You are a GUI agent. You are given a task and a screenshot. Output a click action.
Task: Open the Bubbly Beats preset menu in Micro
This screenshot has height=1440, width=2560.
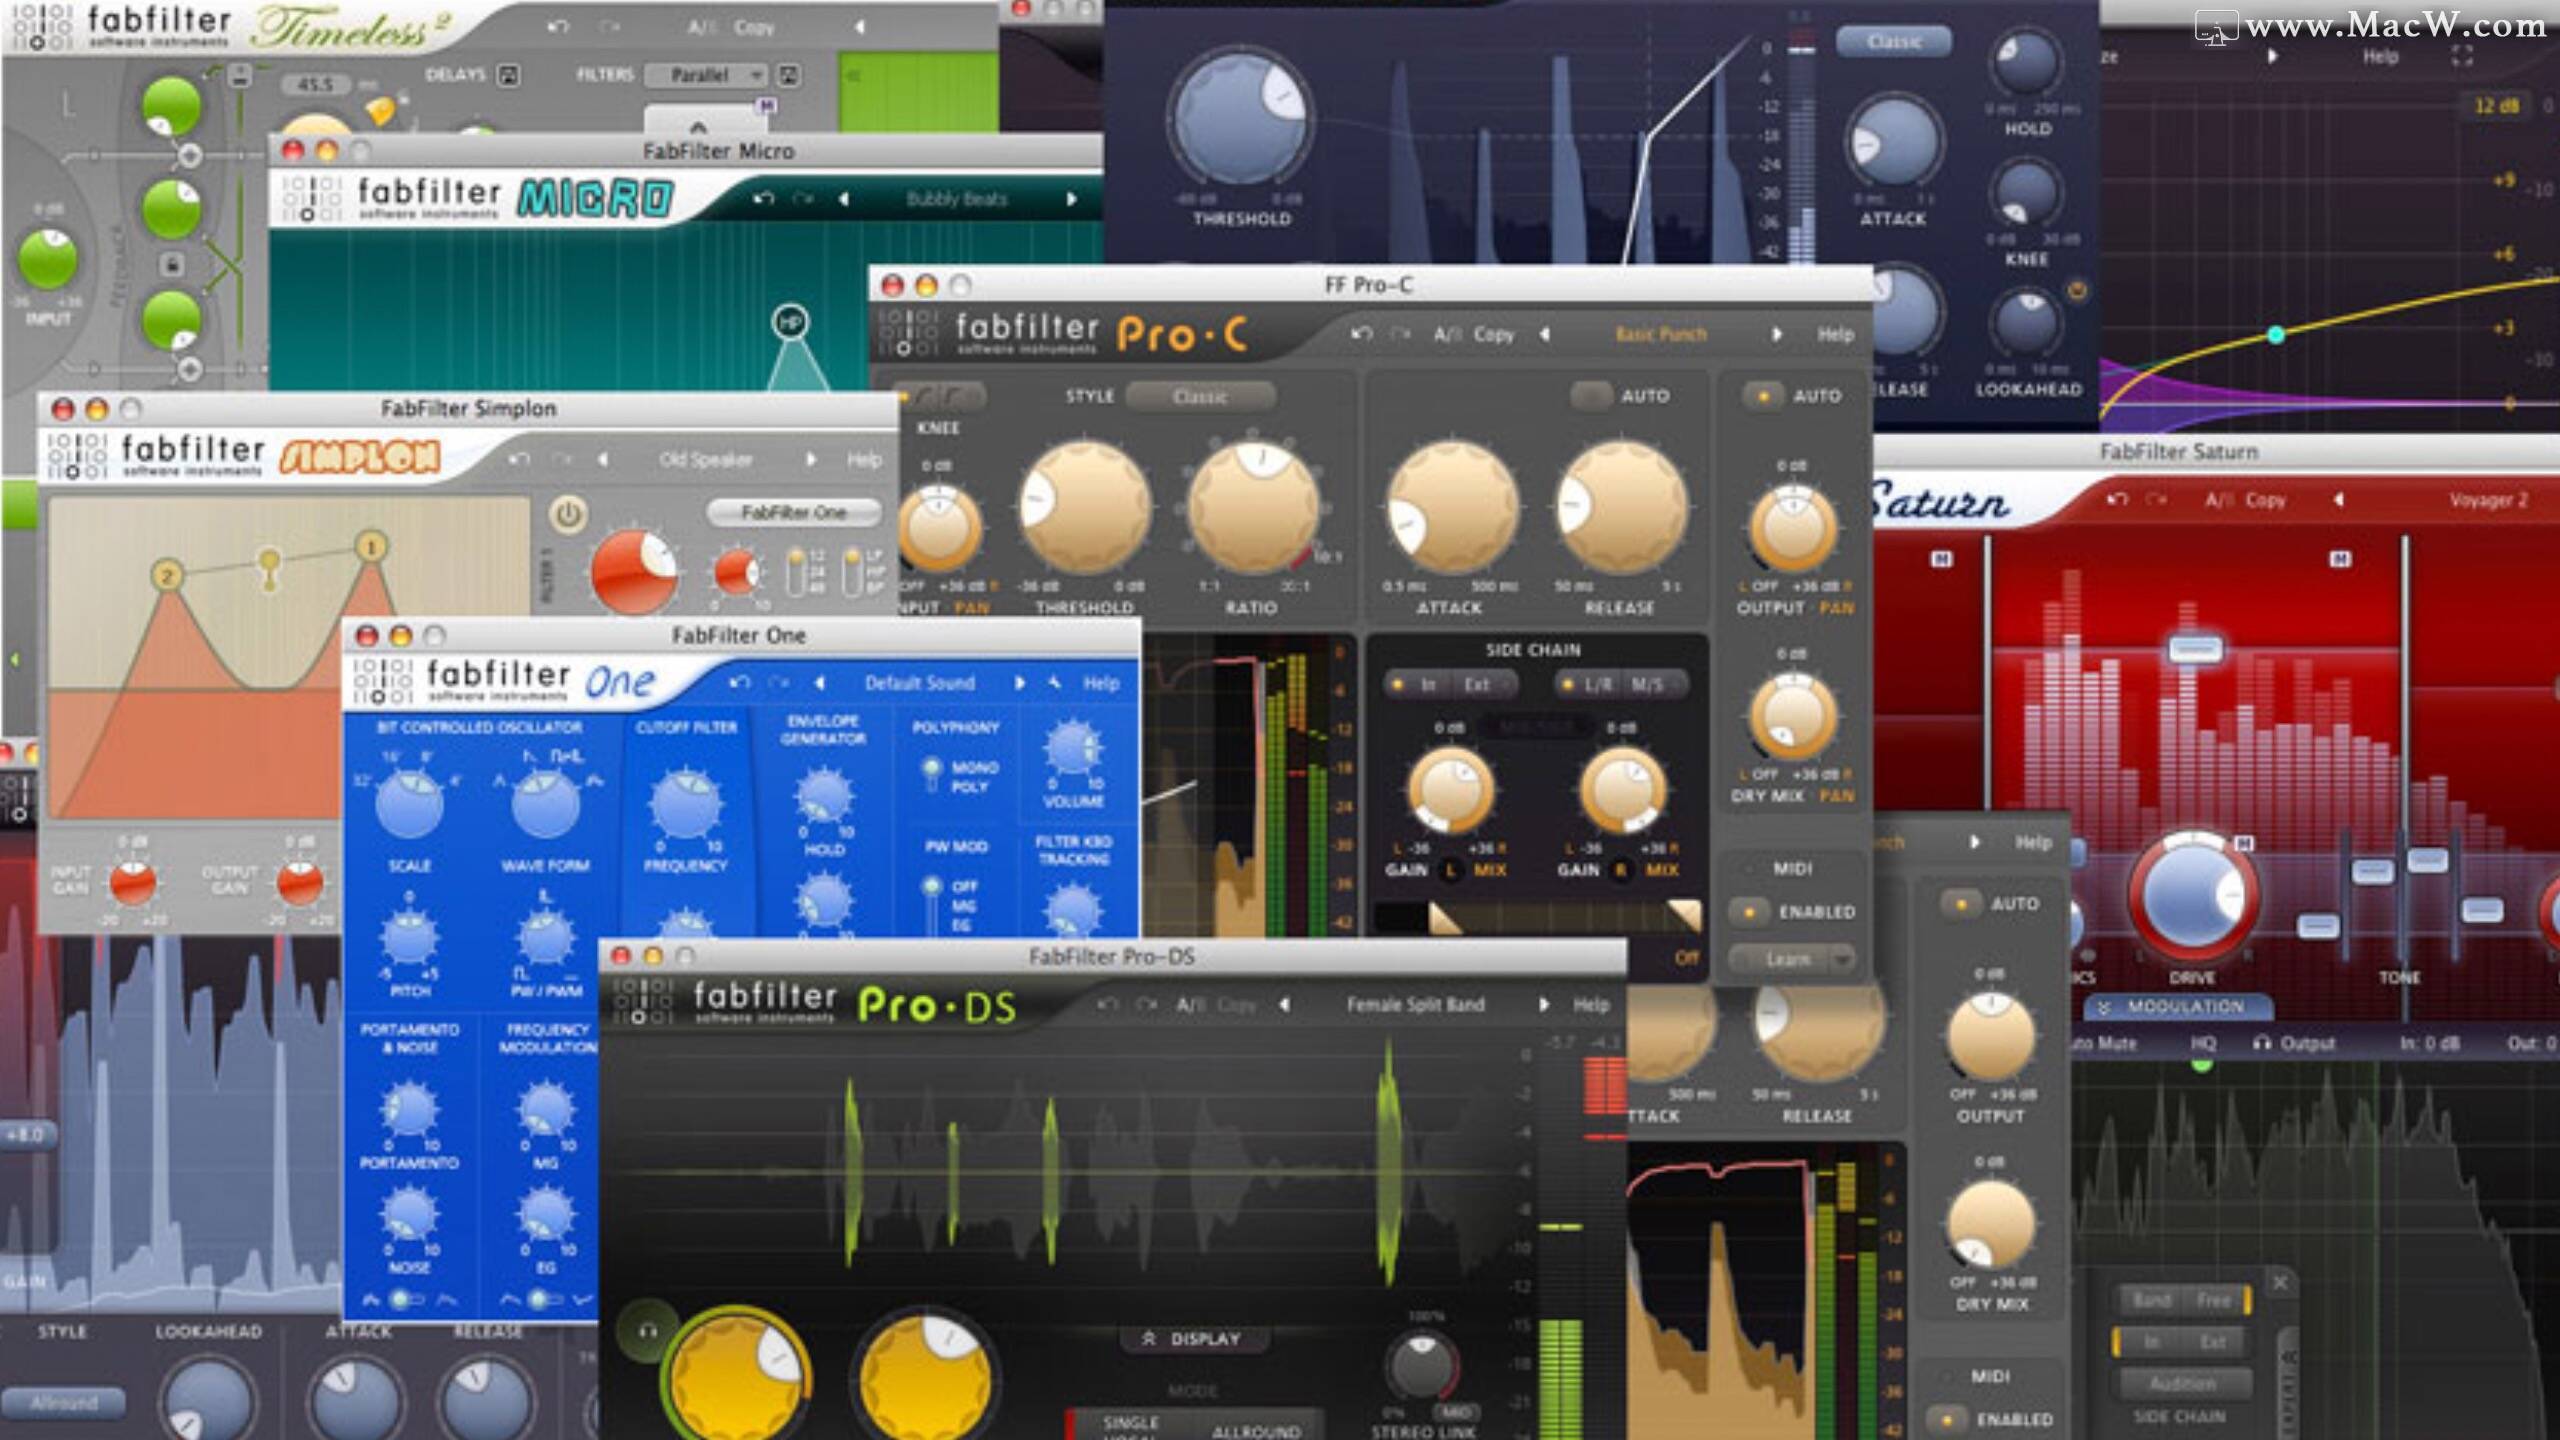tap(956, 199)
